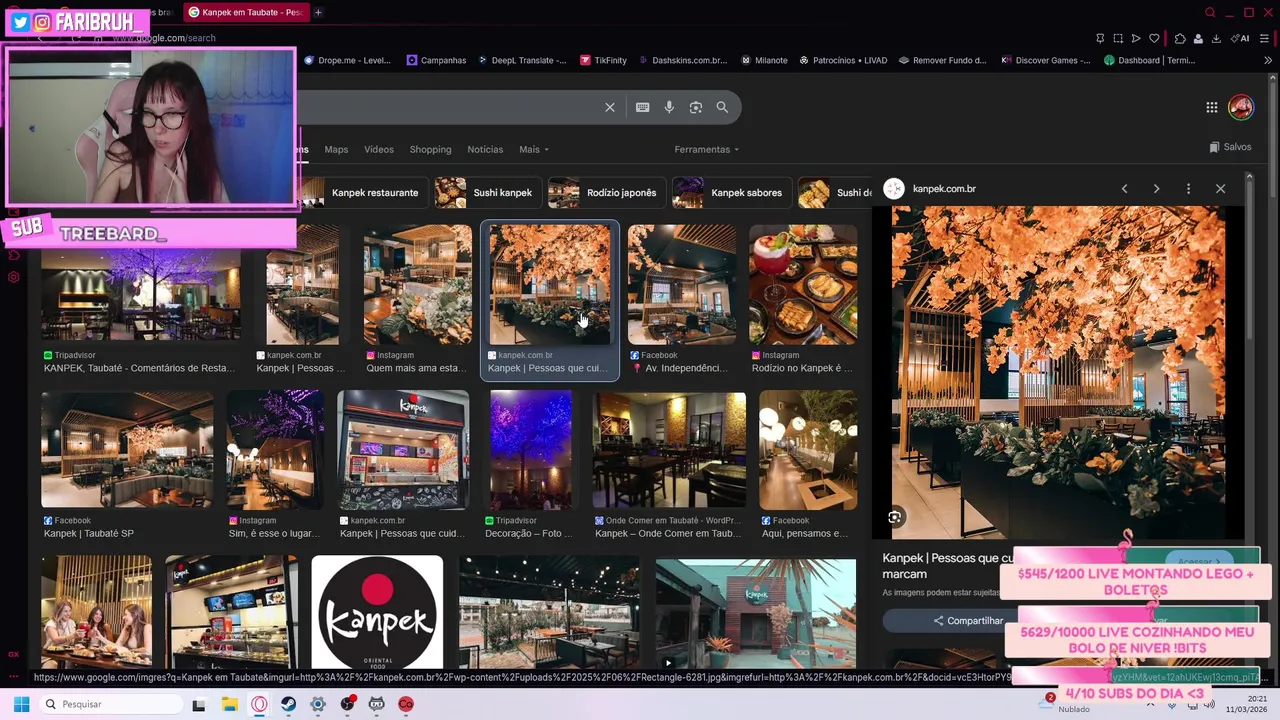Switch to the Maps tab
Image resolution: width=1280 pixels, height=720 pixels.
pyautogui.click(x=336, y=150)
